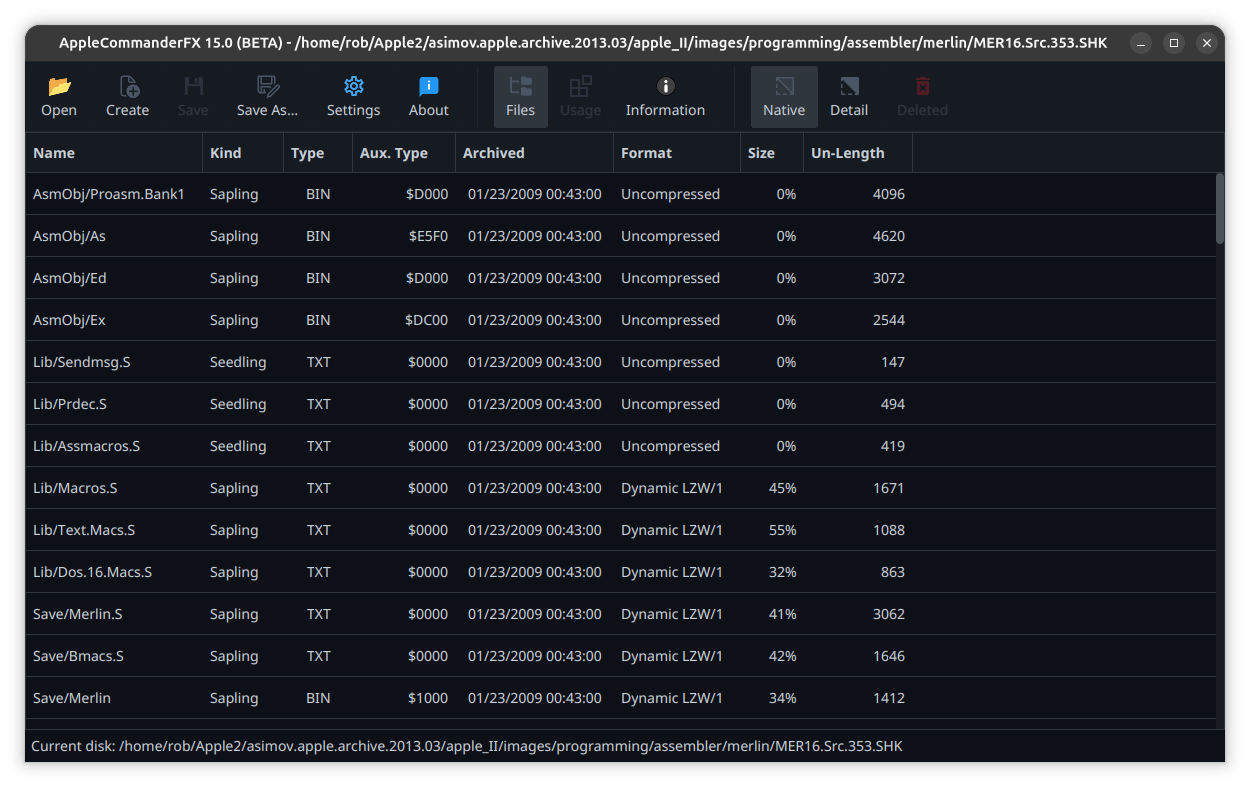Screen dimensions: 1250x787
Task: Select the AsmObj/Ed file
Action: (x=620, y=278)
